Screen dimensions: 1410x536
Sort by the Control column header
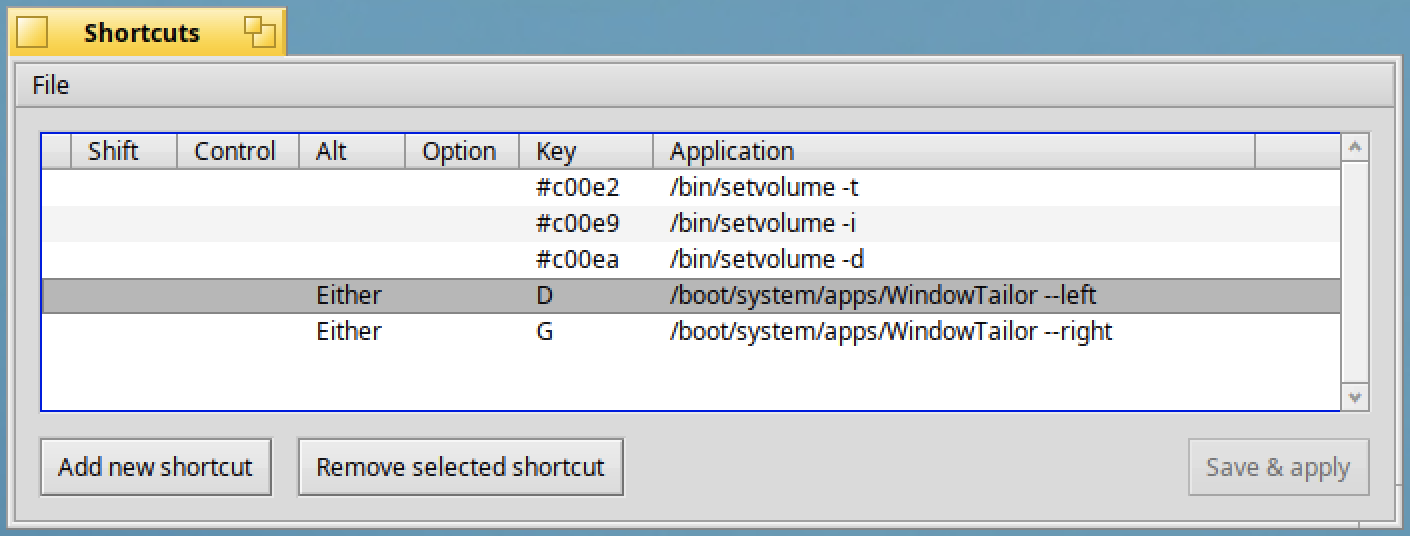coord(238,152)
